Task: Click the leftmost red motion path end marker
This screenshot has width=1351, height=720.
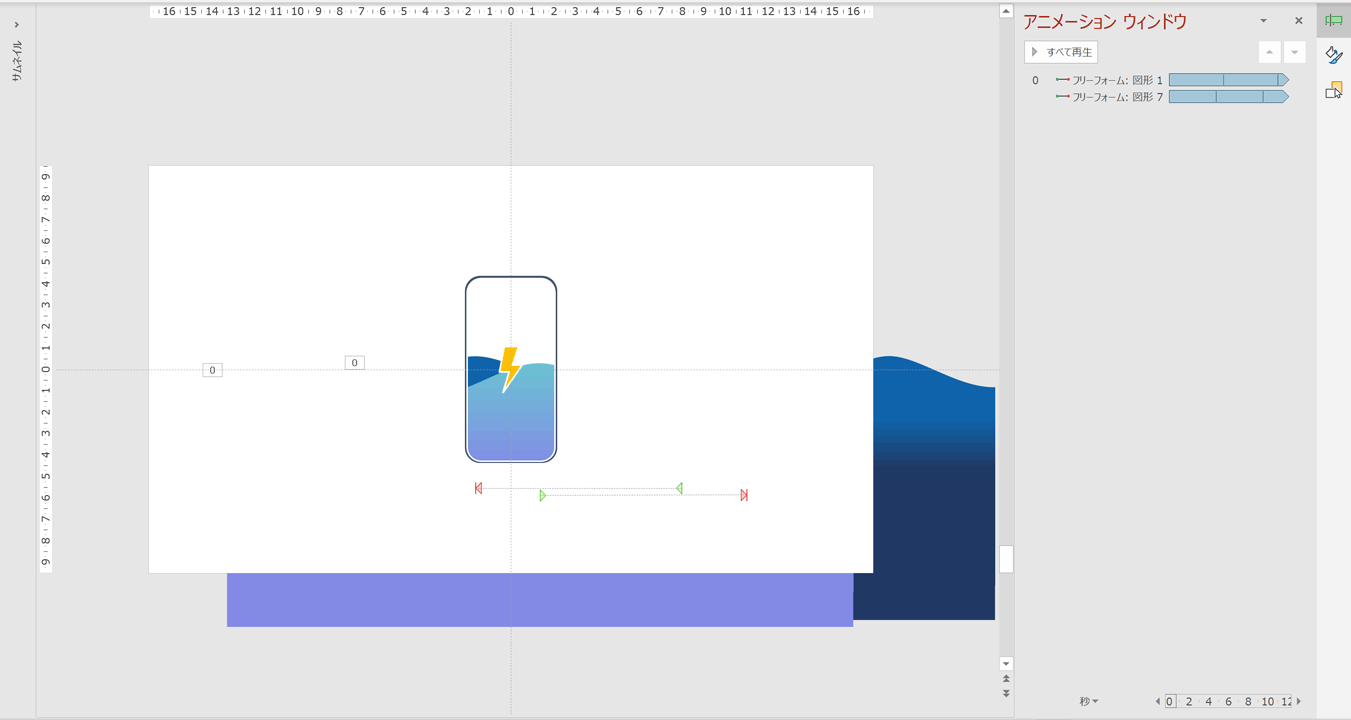Action: coord(478,488)
